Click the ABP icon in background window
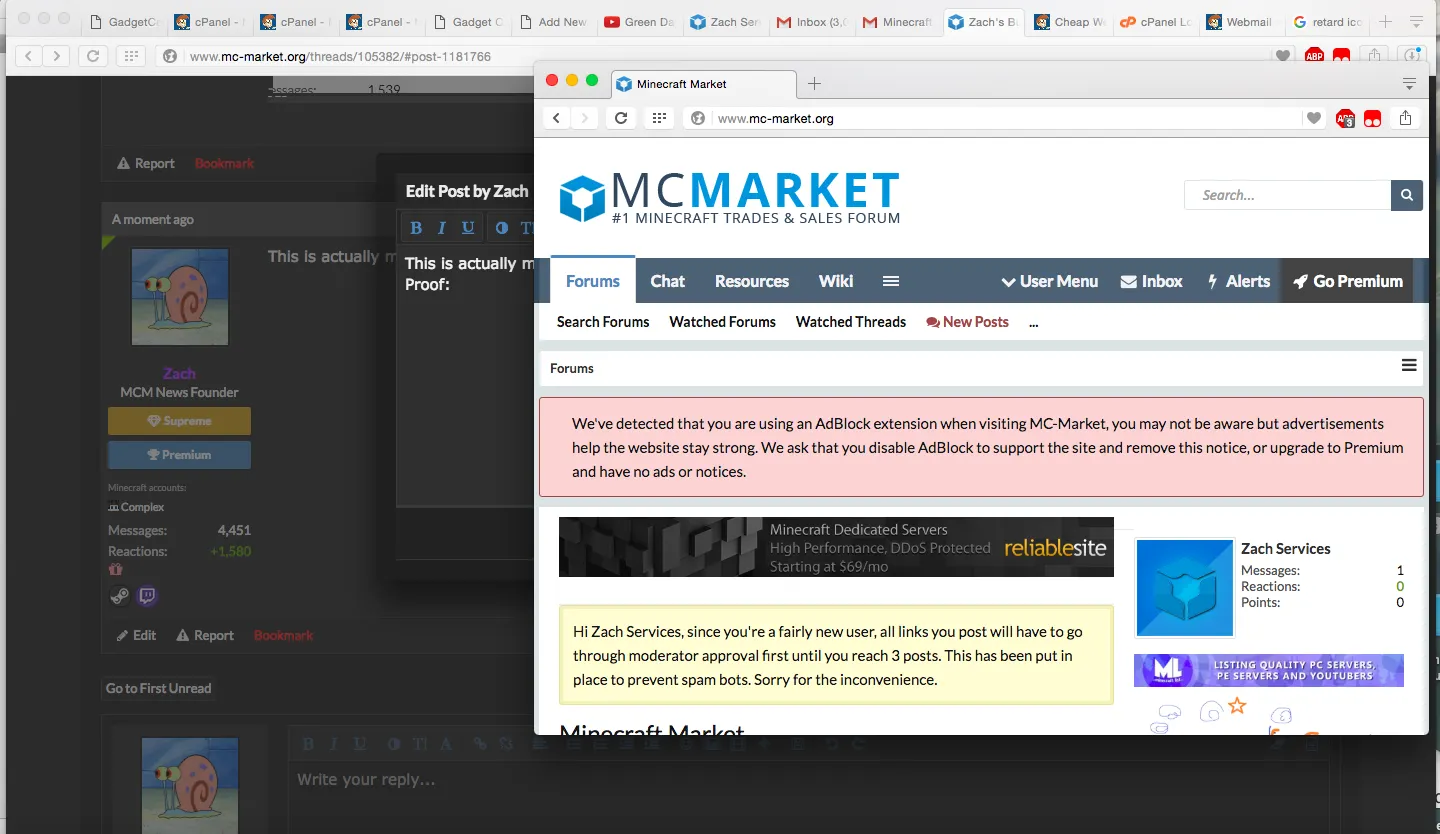 [x=1314, y=56]
